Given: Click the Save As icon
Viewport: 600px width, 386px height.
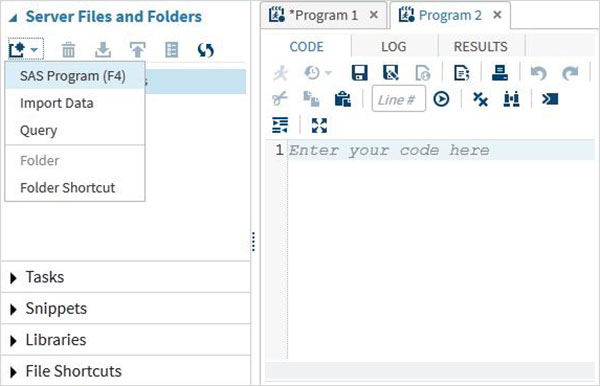Looking at the screenshot, I should pyautogui.click(x=391, y=73).
